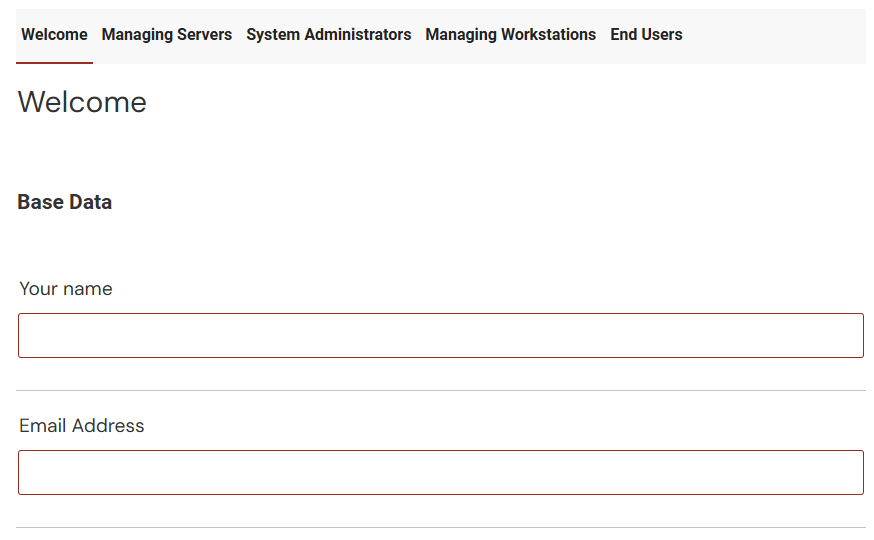This screenshot has width=874, height=540.
Task: Click the red border of the Email Address box
Action: coord(440,451)
